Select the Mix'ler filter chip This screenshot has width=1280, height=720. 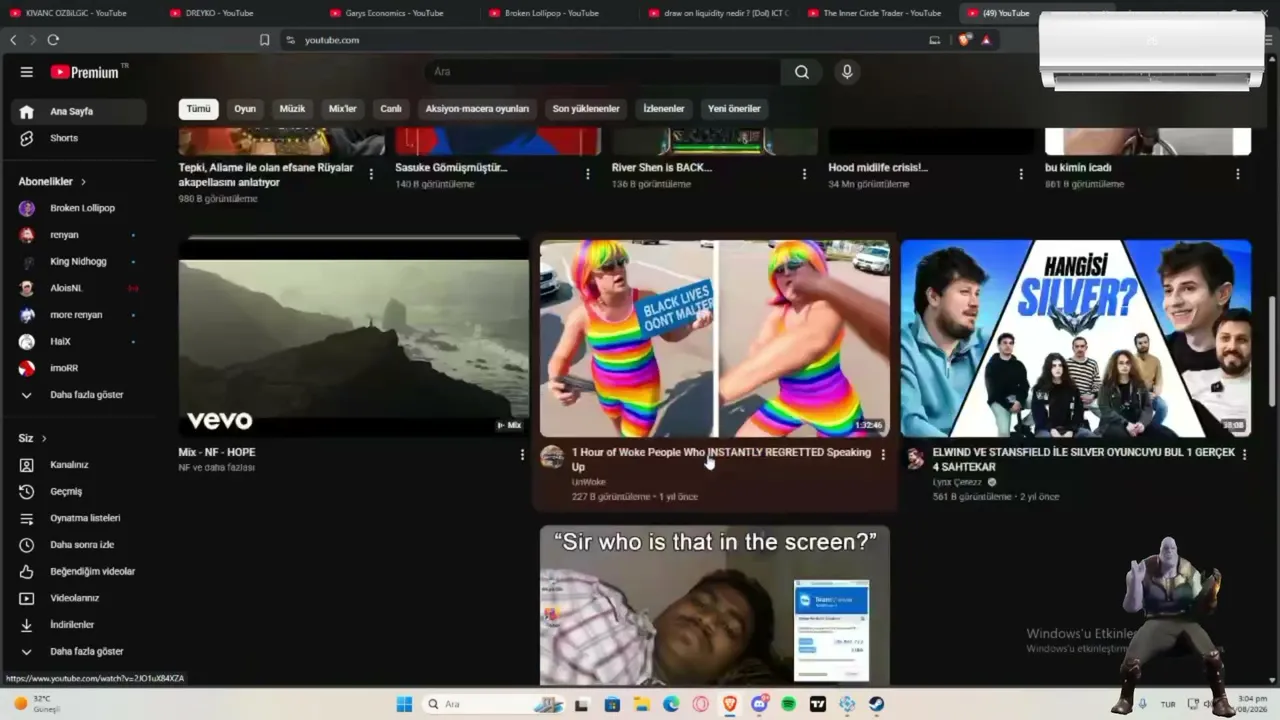(343, 109)
